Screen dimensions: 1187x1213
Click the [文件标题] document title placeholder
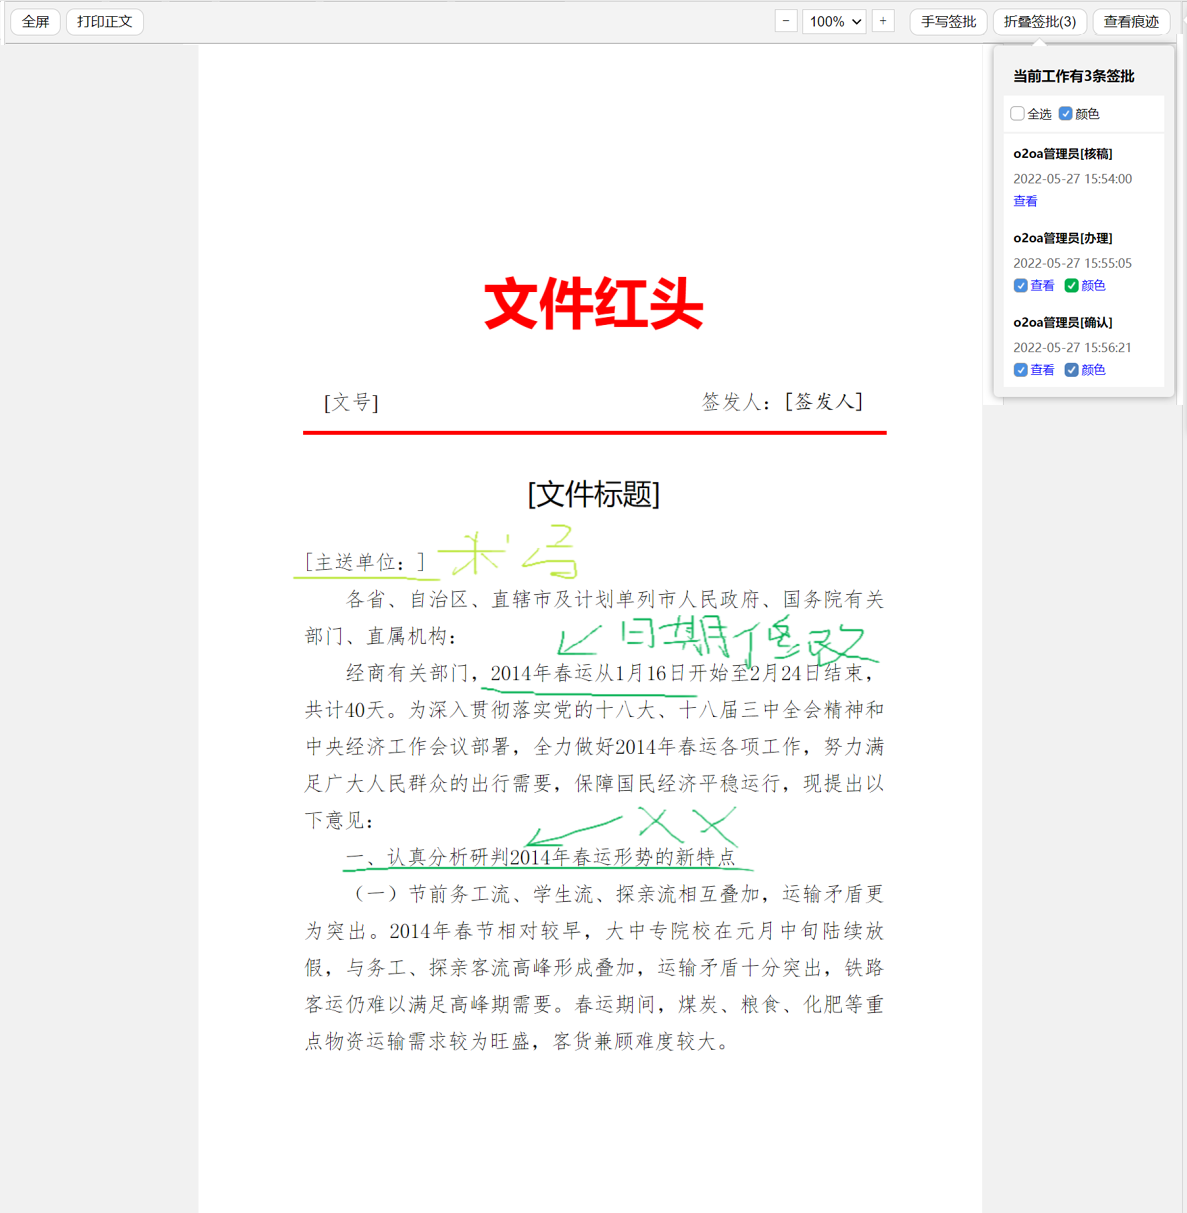(x=594, y=494)
